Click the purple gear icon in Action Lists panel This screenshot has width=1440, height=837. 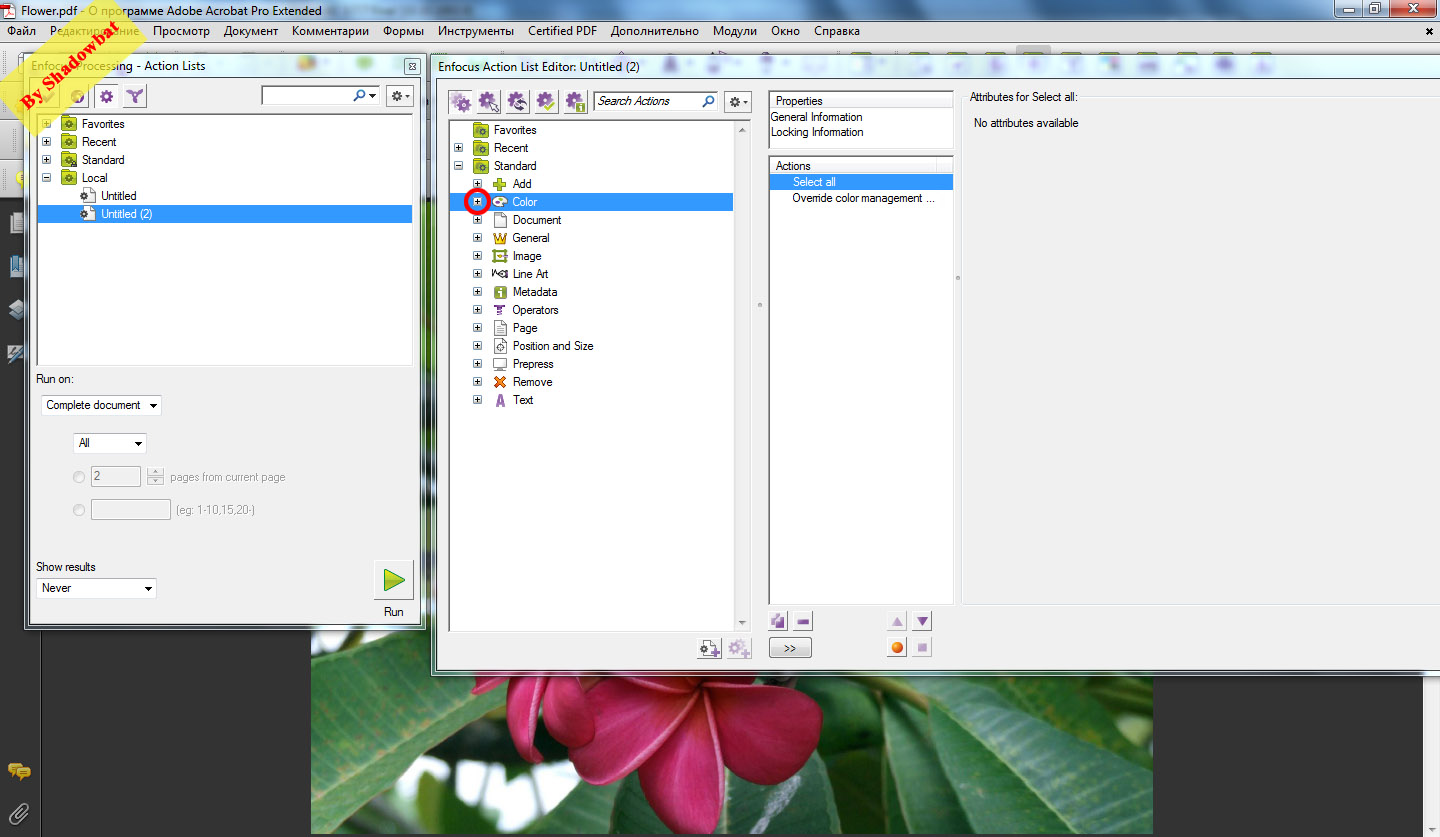point(106,96)
